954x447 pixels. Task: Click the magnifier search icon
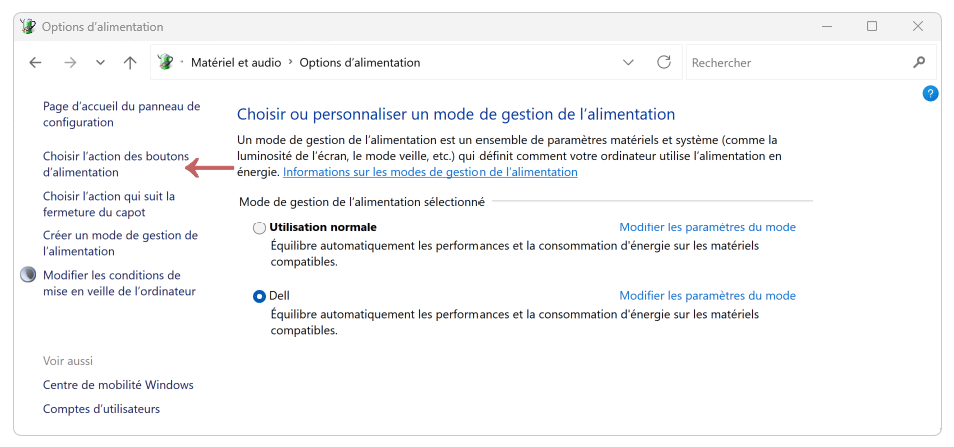tap(919, 62)
